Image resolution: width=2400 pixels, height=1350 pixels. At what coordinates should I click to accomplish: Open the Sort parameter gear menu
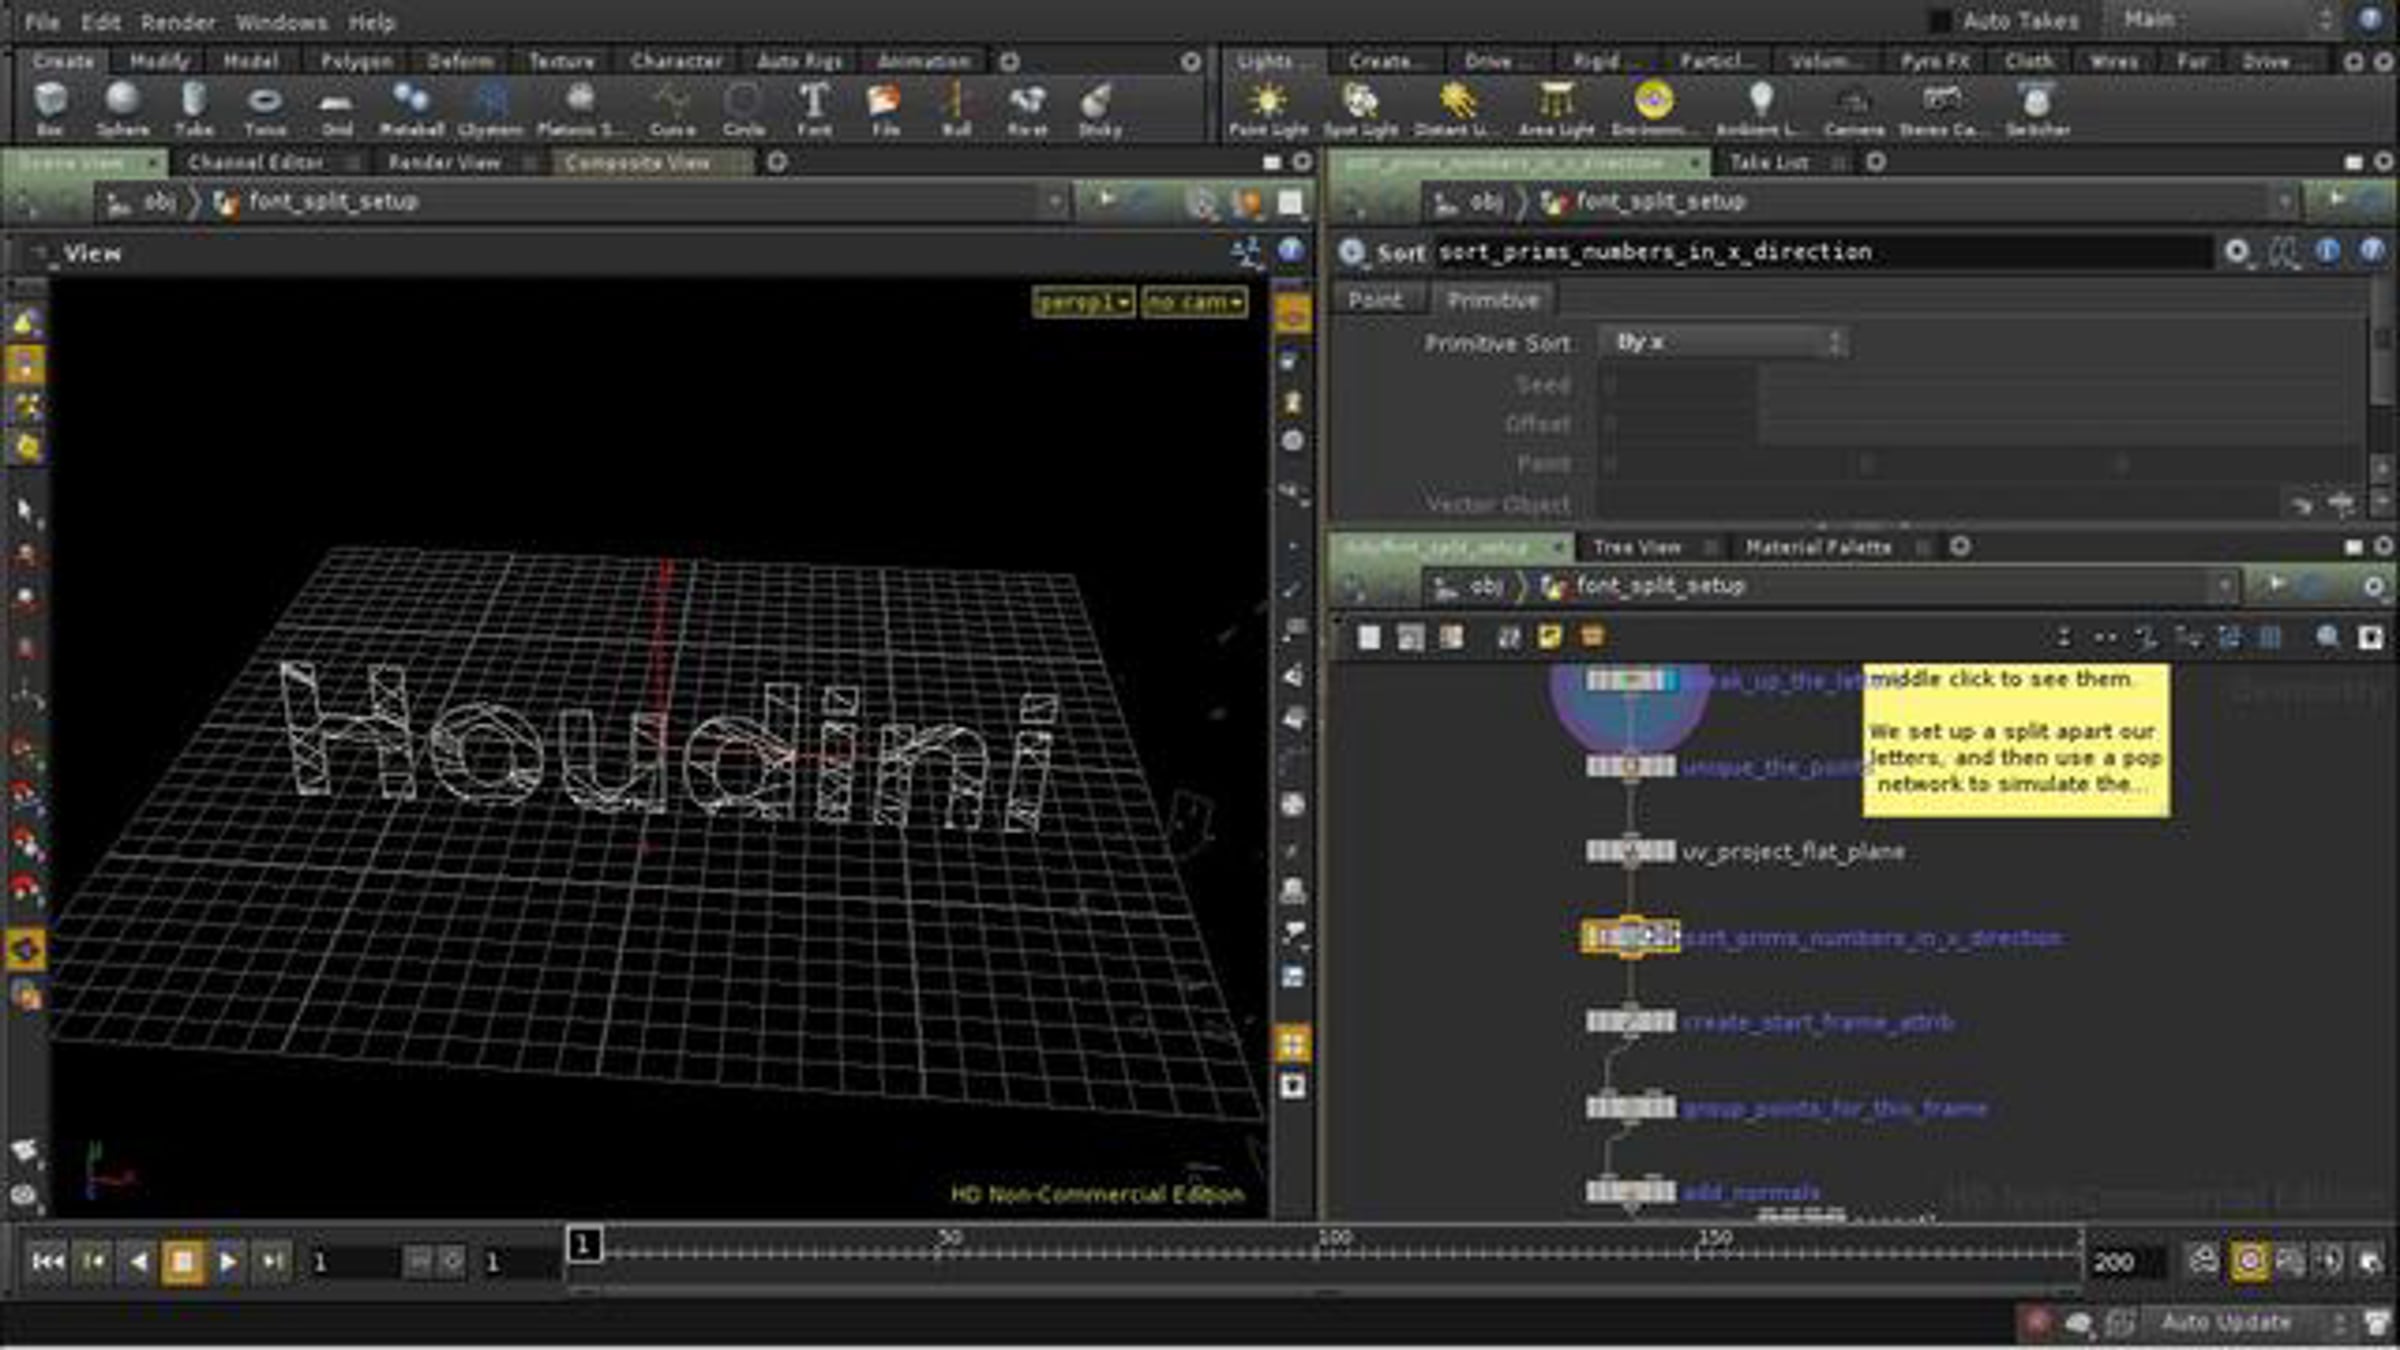tap(2237, 251)
